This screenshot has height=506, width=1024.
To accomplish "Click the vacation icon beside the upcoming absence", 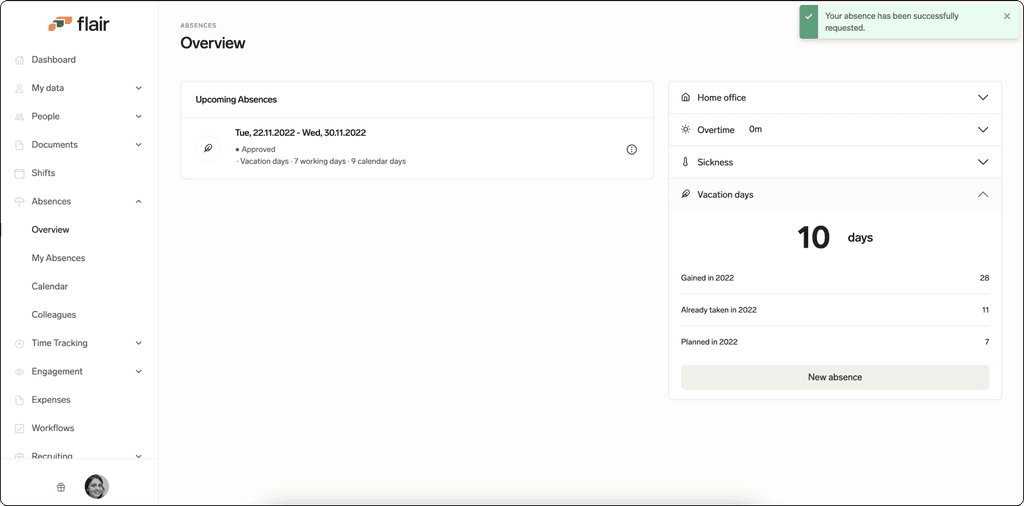I will pyautogui.click(x=208, y=149).
